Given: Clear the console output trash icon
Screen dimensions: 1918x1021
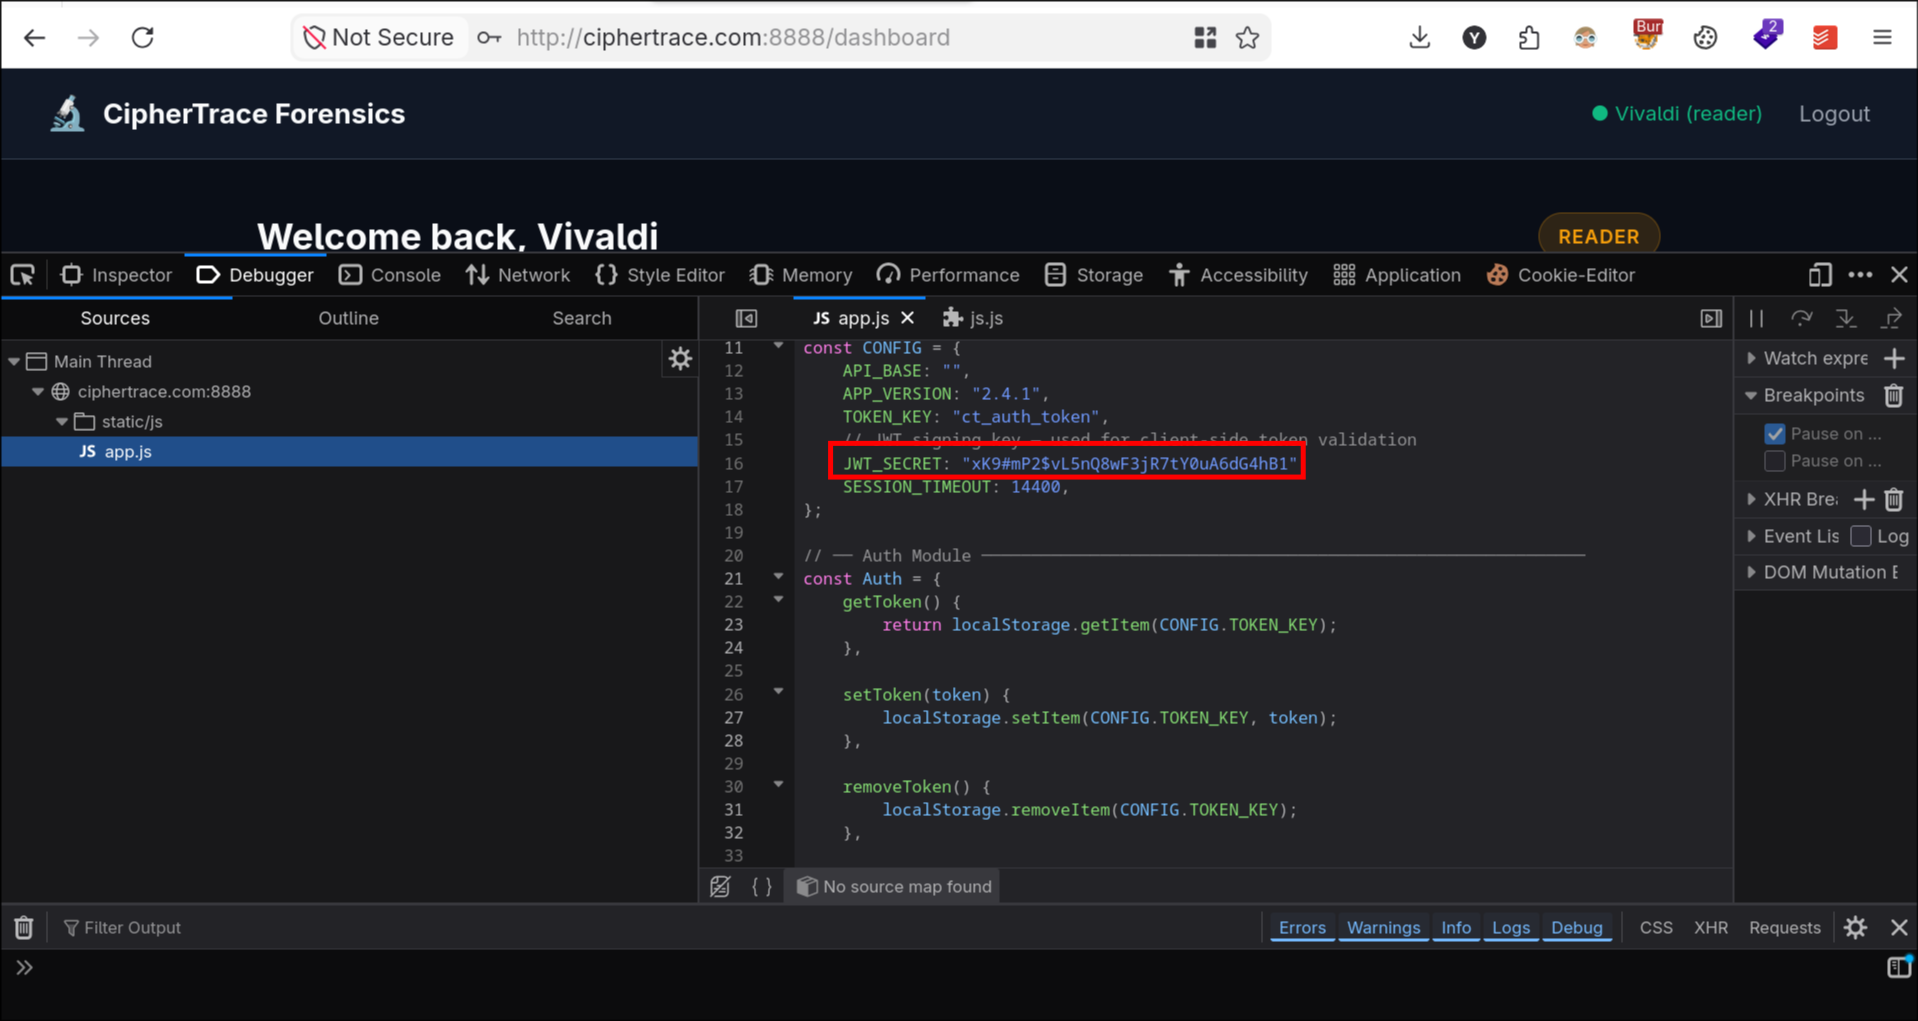Looking at the screenshot, I should (x=24, y=928).
